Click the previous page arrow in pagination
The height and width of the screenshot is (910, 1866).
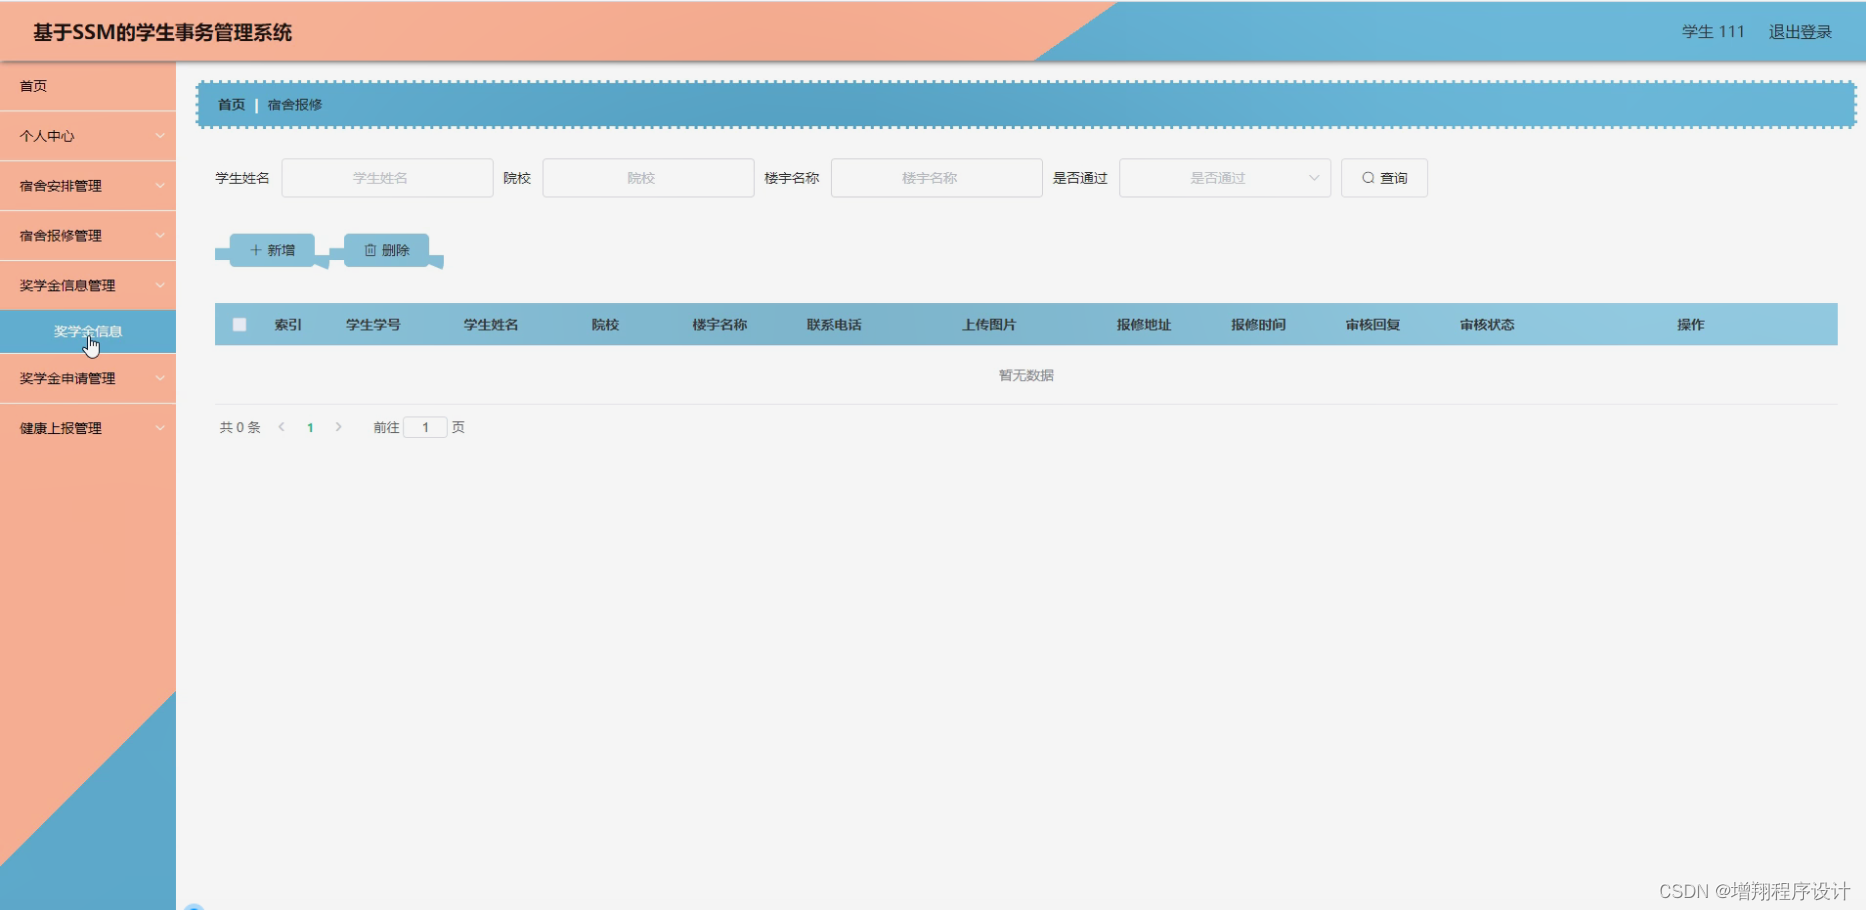[x=282, y=426]
